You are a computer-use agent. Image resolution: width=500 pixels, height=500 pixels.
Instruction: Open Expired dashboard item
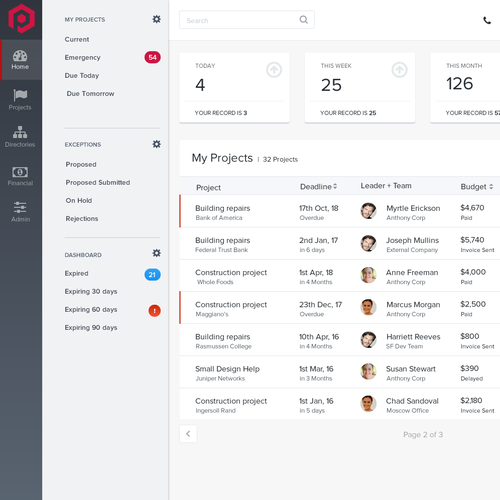click(77, 273)
